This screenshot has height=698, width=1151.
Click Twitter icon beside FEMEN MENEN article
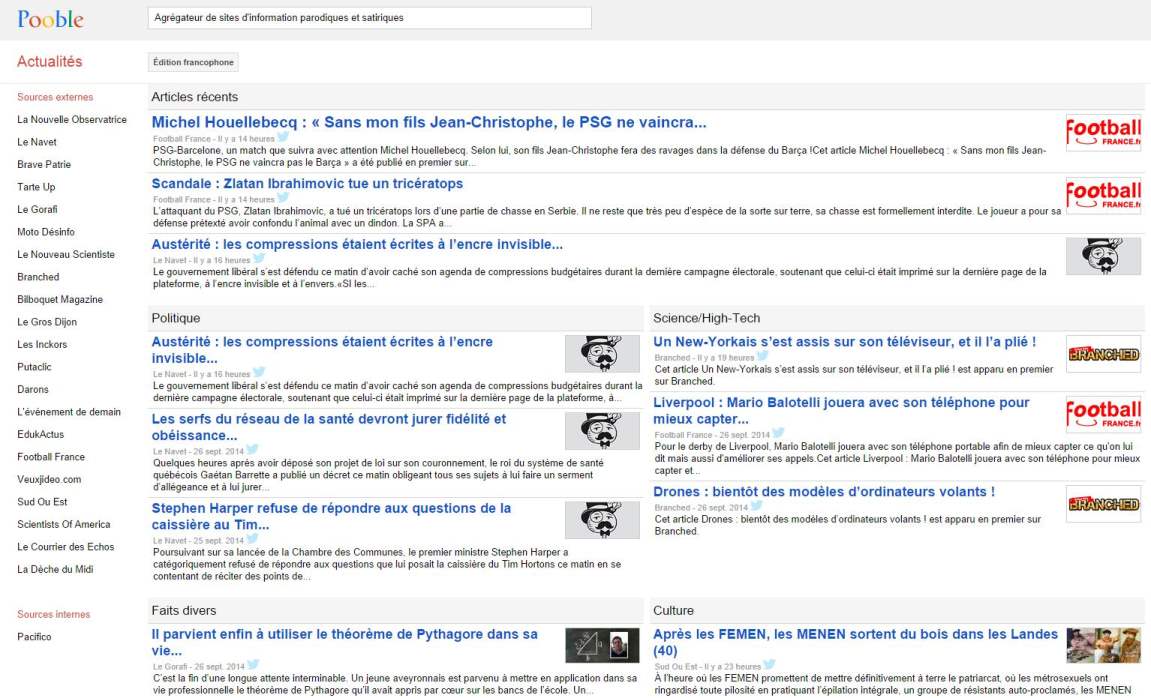[769, 665]
